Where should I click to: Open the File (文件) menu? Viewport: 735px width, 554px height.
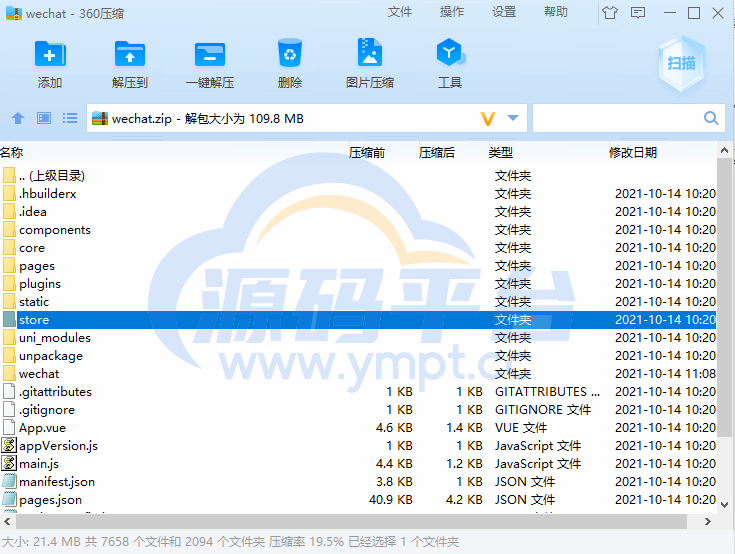point(399,12)
